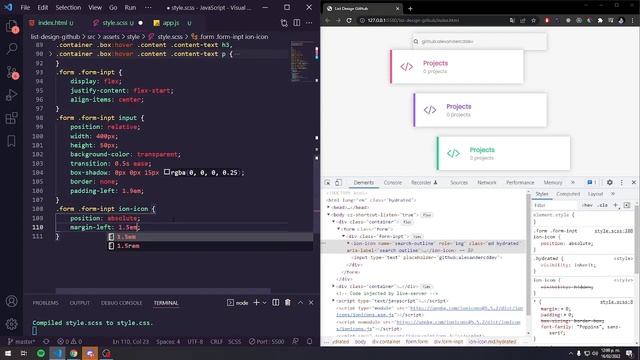Click the master branch status bar item
Viewport: 640px width, 360px height.
click(22, 341)
